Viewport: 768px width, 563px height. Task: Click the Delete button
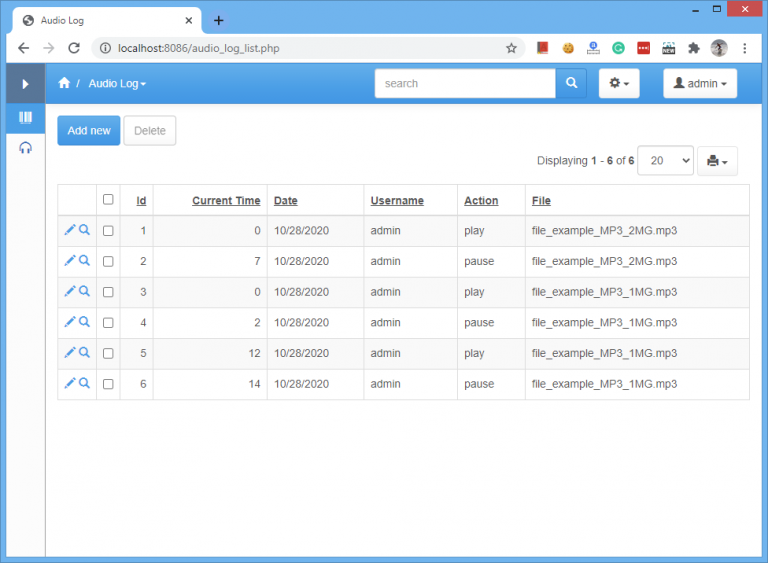tap(150, 131)
